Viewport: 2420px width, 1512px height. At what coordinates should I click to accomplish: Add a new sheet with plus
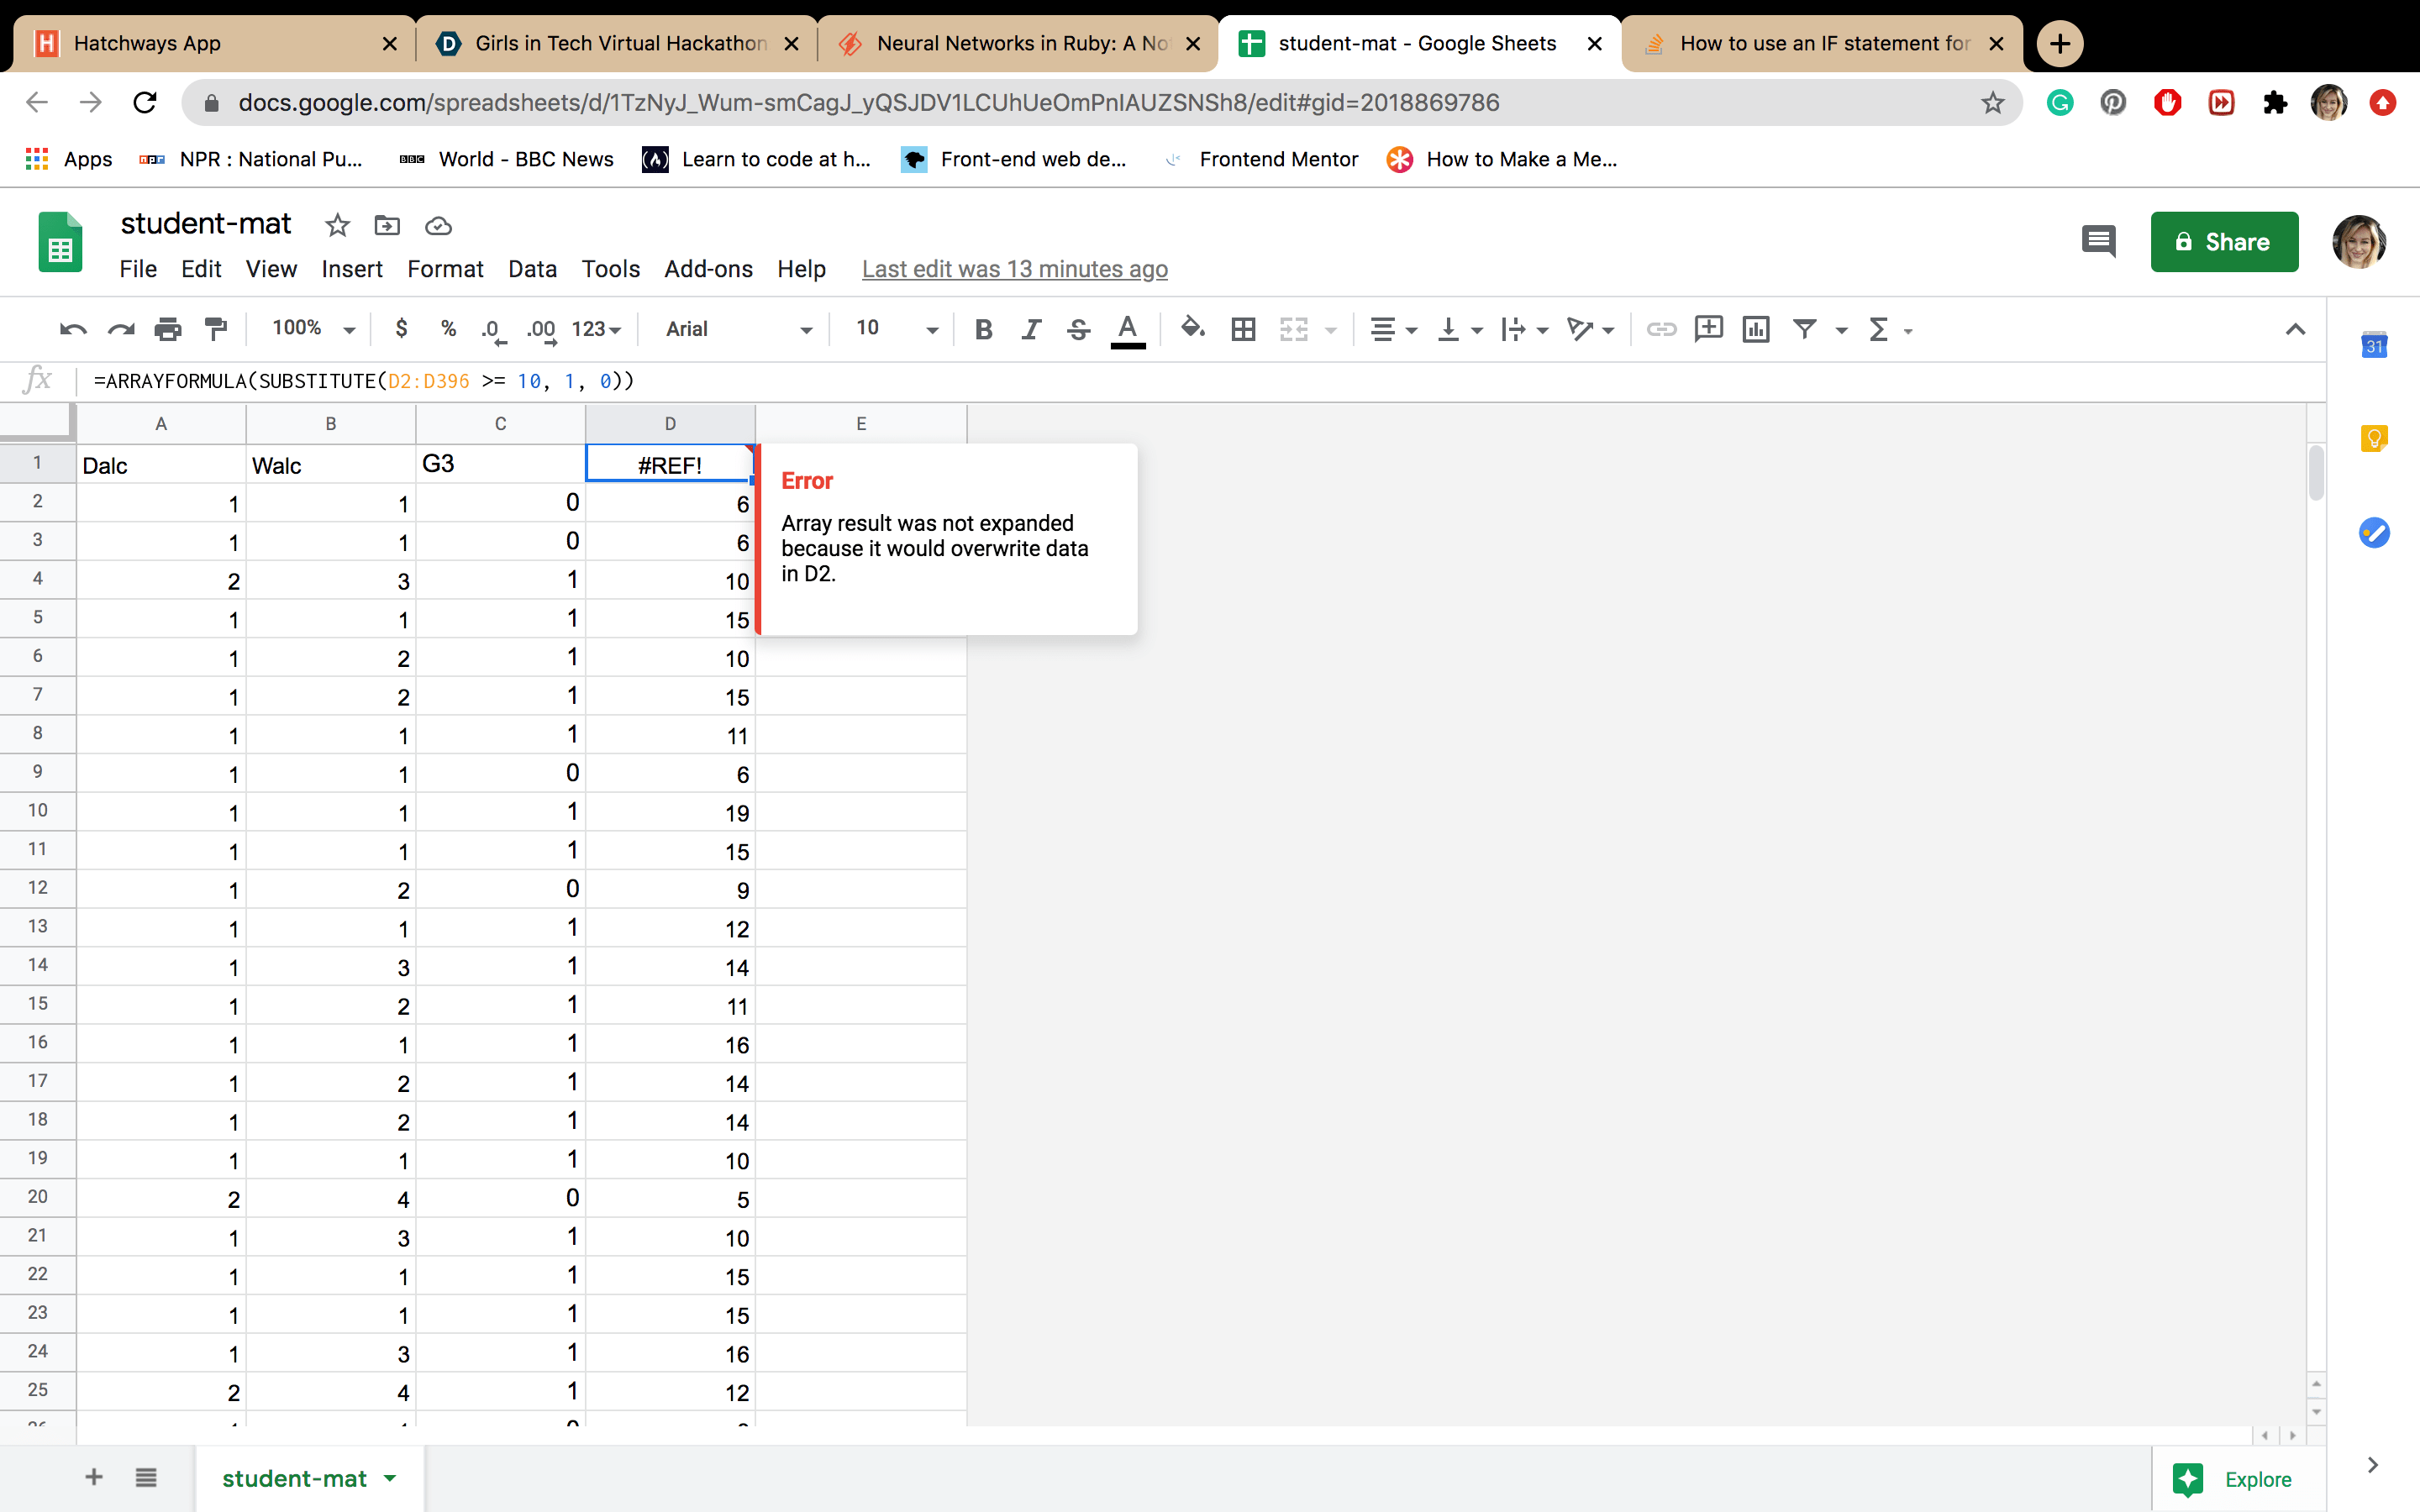(94, 1477)
